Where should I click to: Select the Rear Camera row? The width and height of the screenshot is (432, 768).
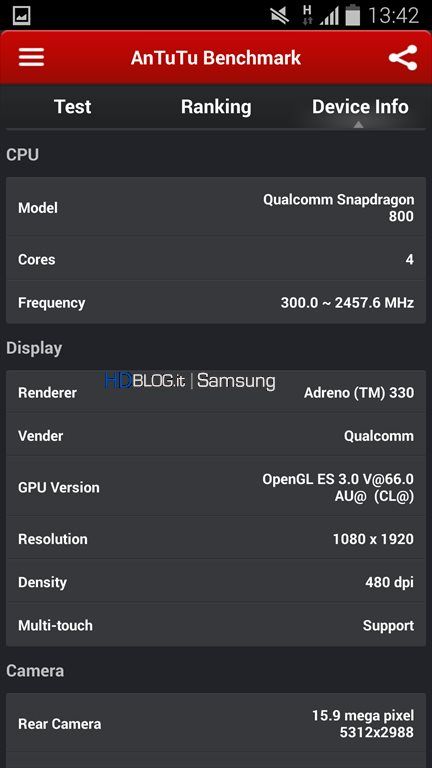[x=216, y=723]
